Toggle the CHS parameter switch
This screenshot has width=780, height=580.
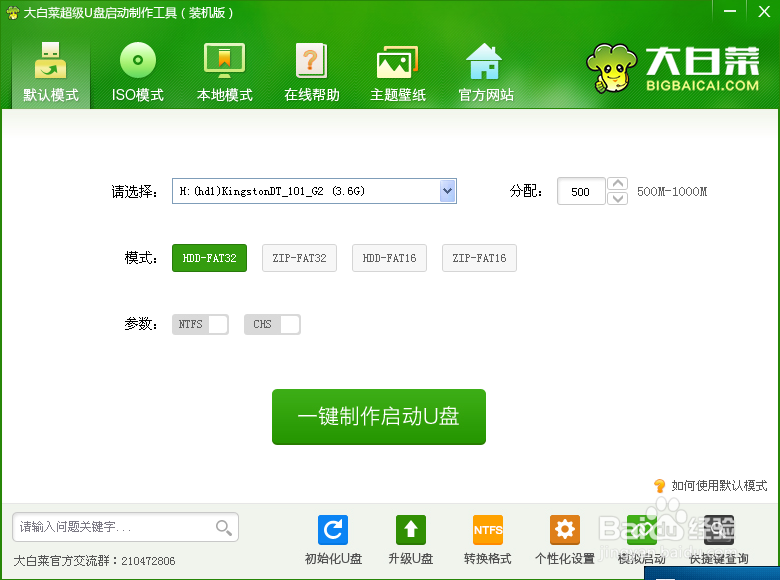click(272, 324)
